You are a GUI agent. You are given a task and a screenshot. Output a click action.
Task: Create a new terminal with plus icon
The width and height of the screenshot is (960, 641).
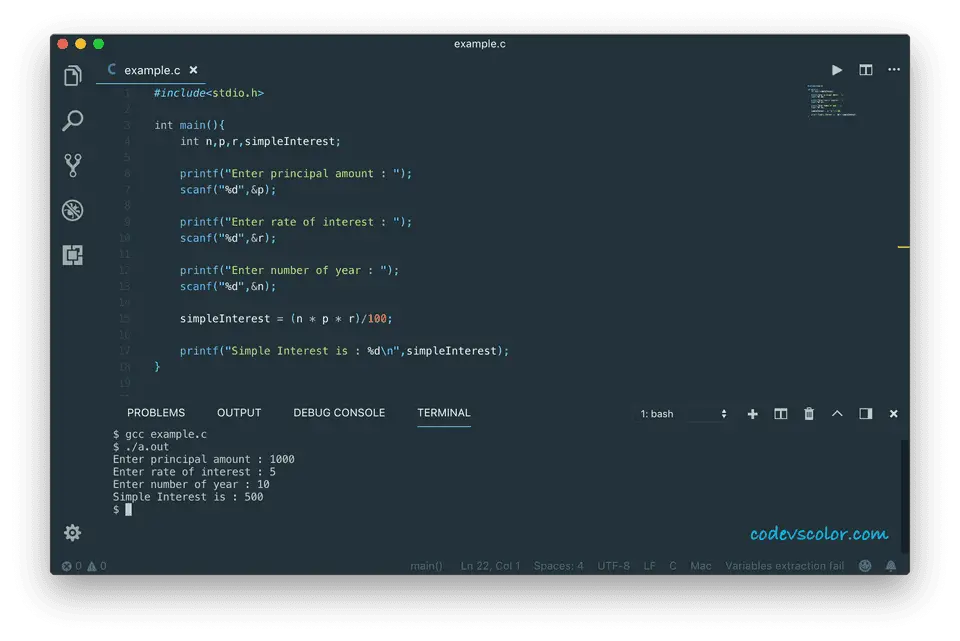(752, 414)
